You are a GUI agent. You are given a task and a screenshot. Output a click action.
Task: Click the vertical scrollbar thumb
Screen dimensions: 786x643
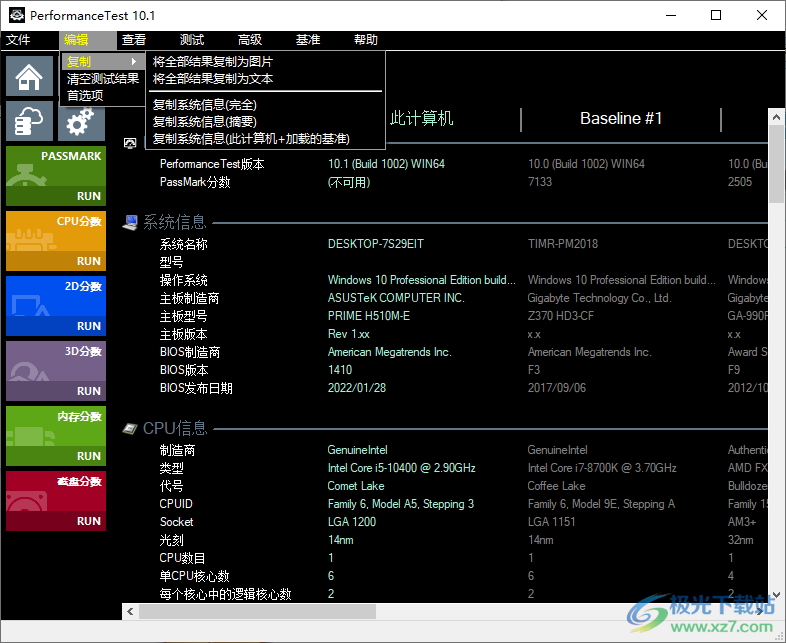click(776, 164)
